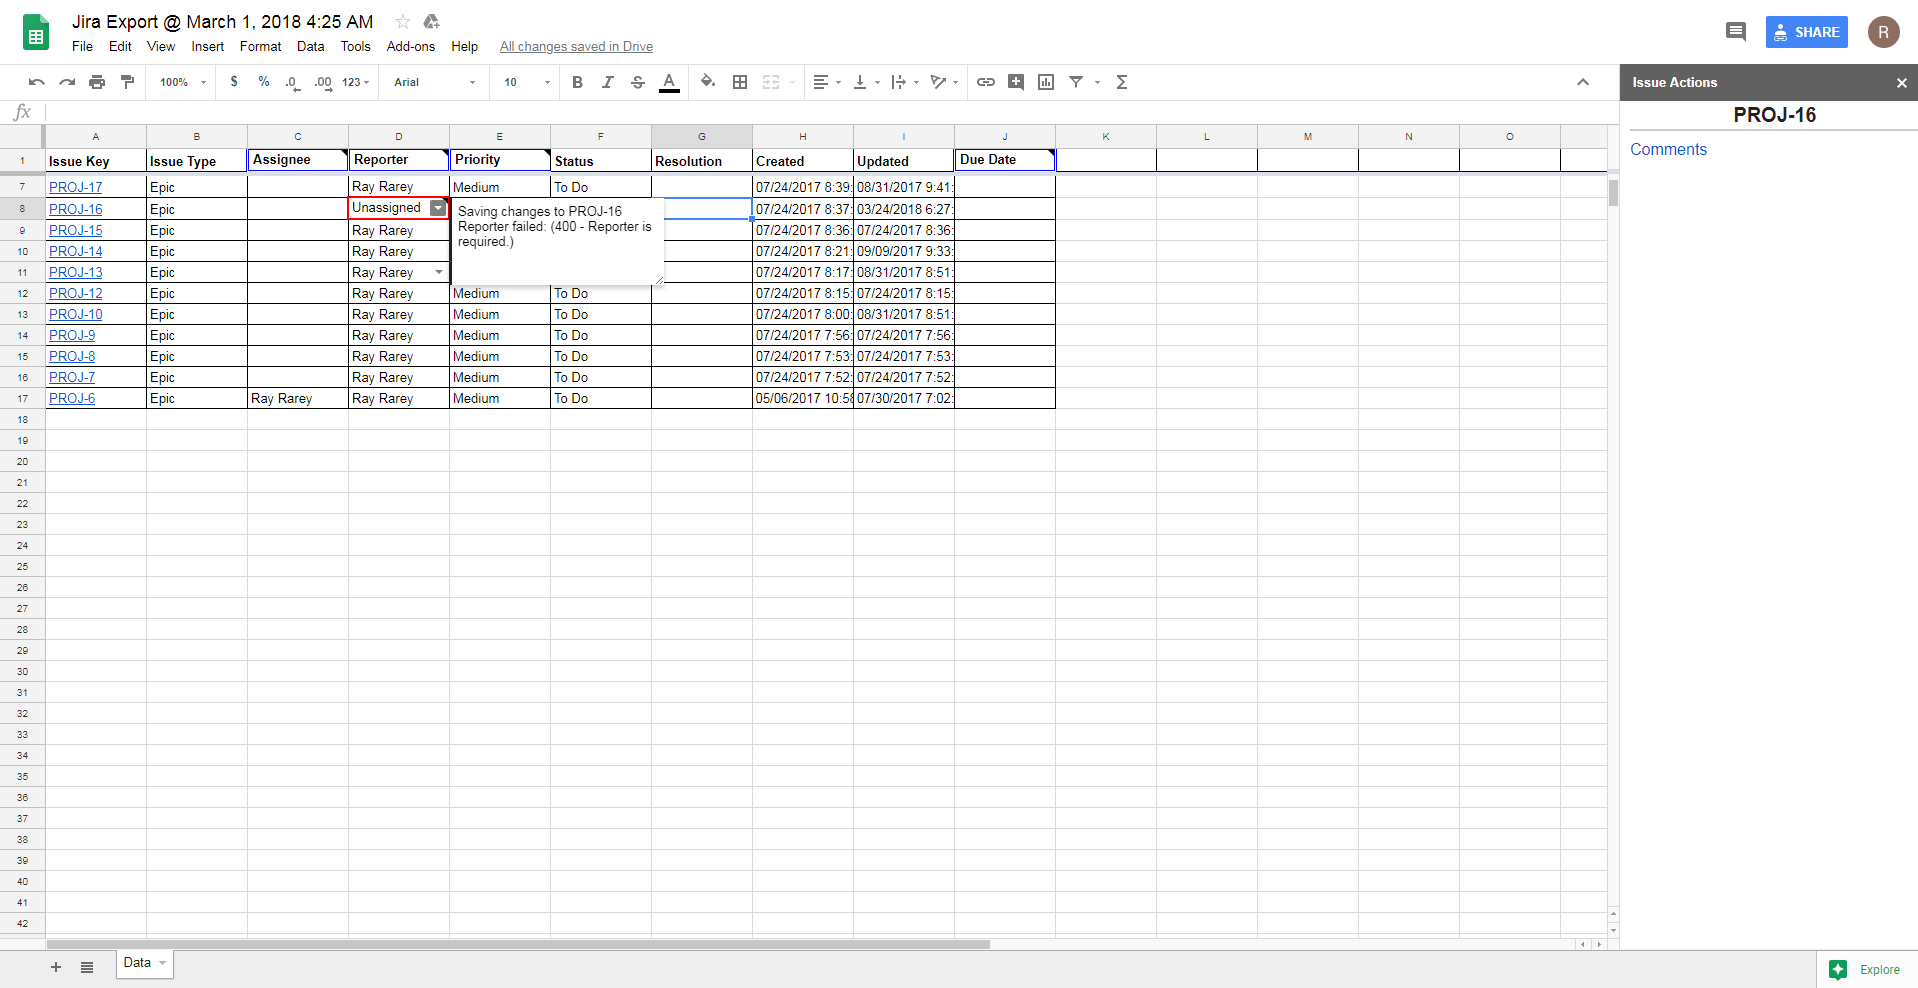Click the Comments link in Issue Actions

pos(1668,149)
